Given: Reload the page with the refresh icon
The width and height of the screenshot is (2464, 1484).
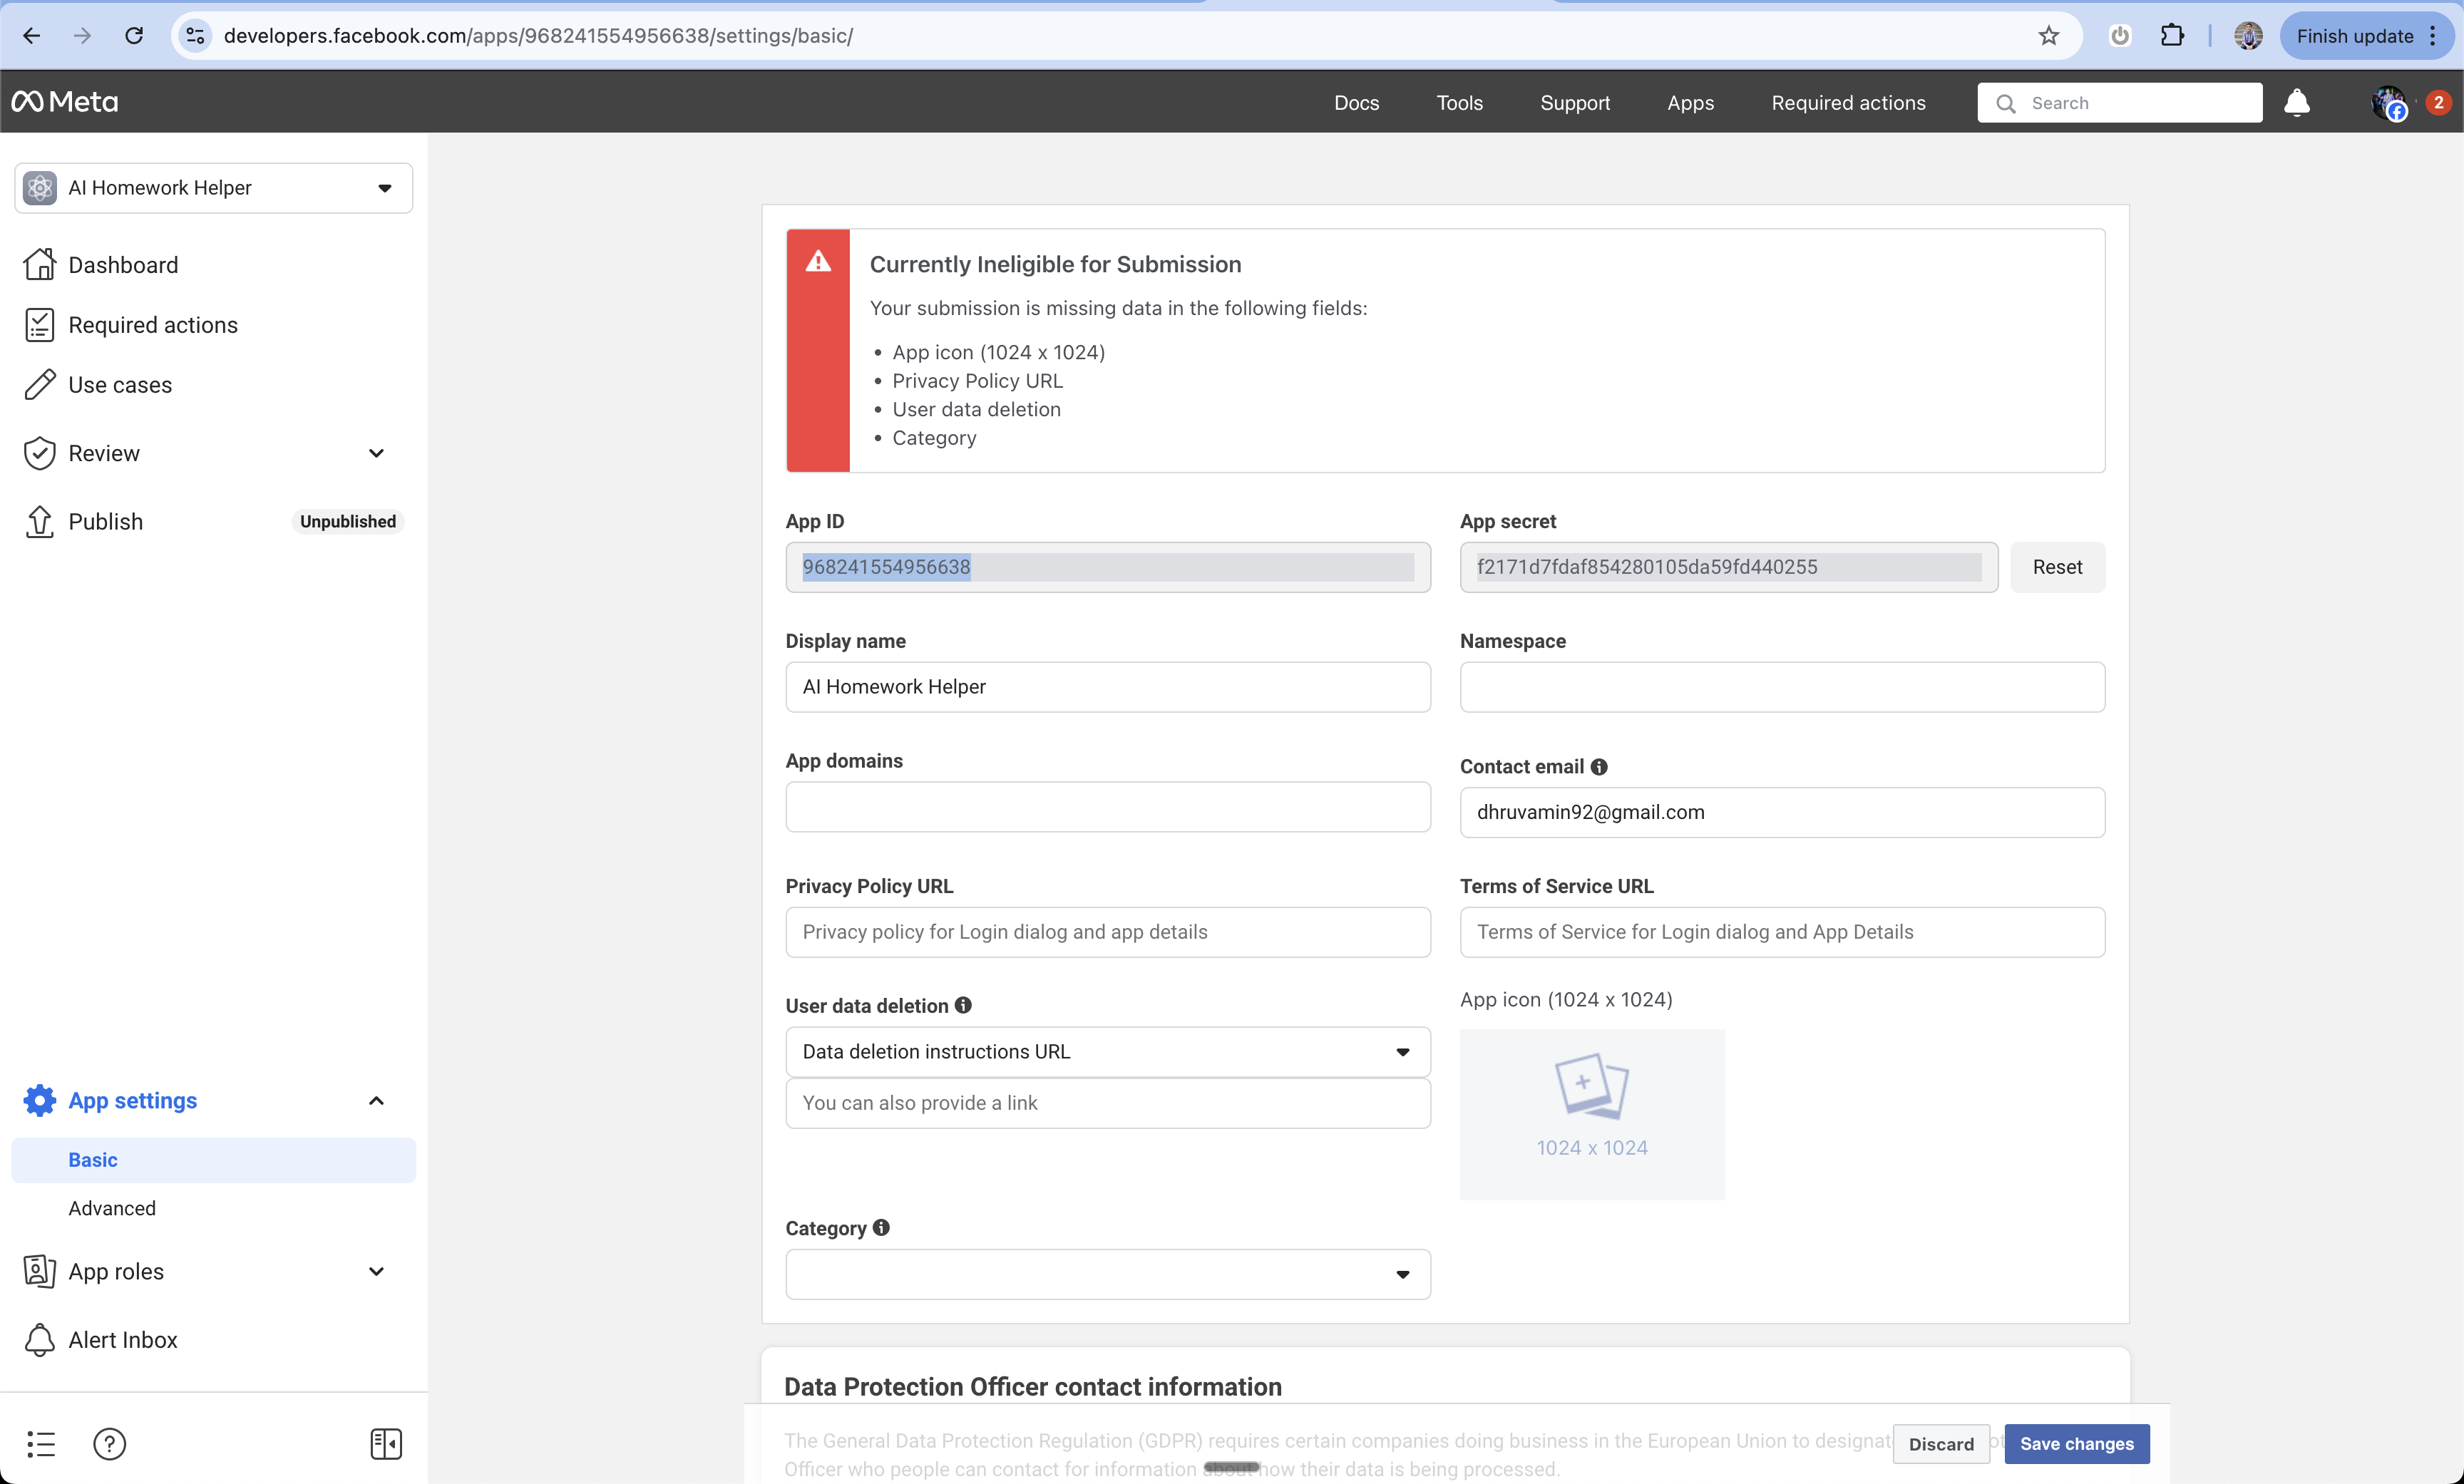Looking at the screenshot, I should (134, 36).
